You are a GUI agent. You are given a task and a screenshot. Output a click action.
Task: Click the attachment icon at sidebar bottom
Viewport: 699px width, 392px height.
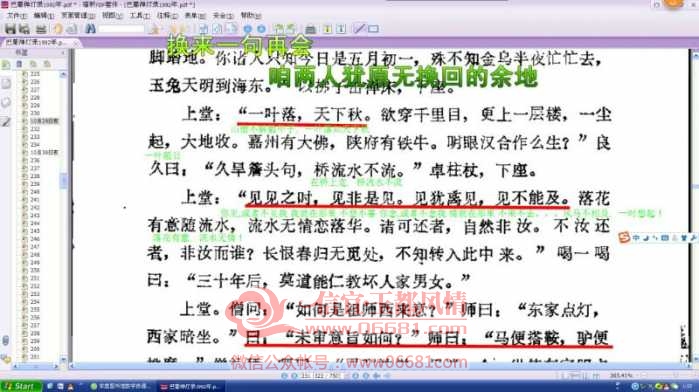(5, 340)
